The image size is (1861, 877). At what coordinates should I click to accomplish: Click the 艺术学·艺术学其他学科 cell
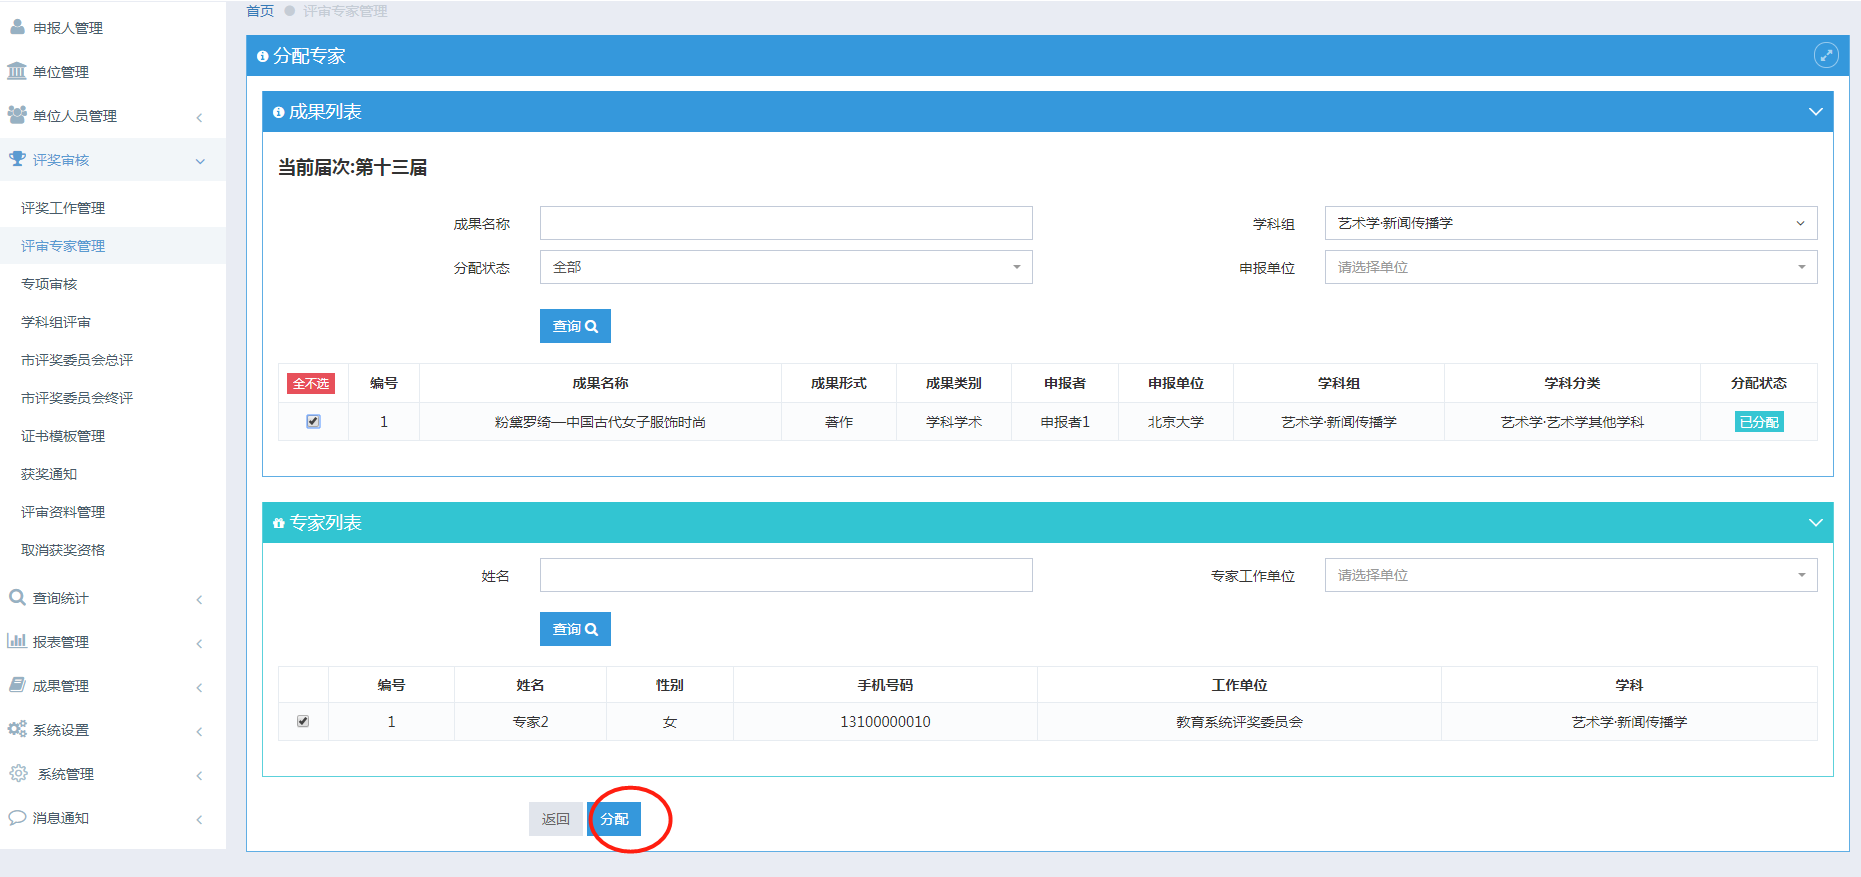1572,422
